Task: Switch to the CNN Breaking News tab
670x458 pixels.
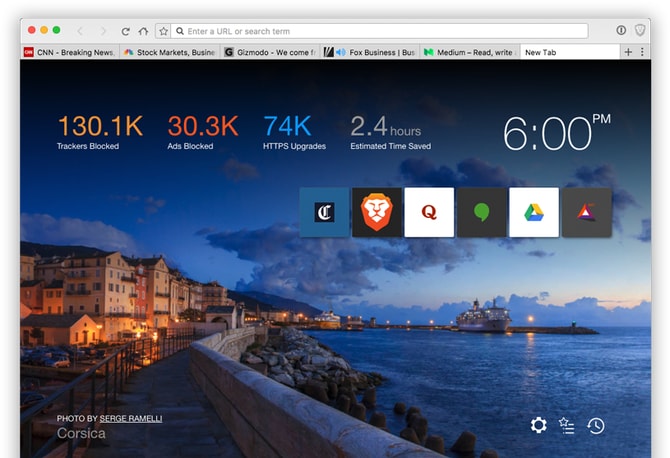Action: (70, 52)
